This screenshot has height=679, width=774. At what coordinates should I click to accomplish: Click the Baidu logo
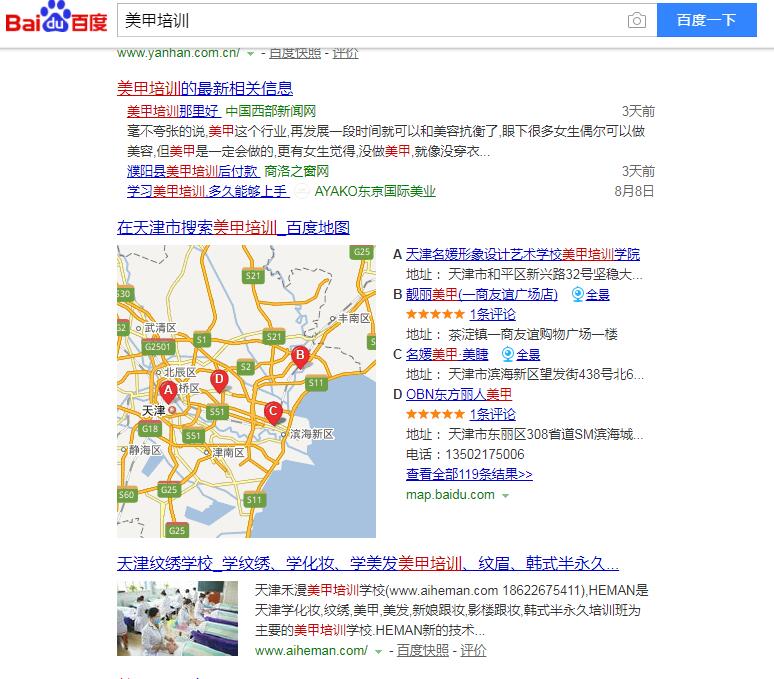[56, 21]
